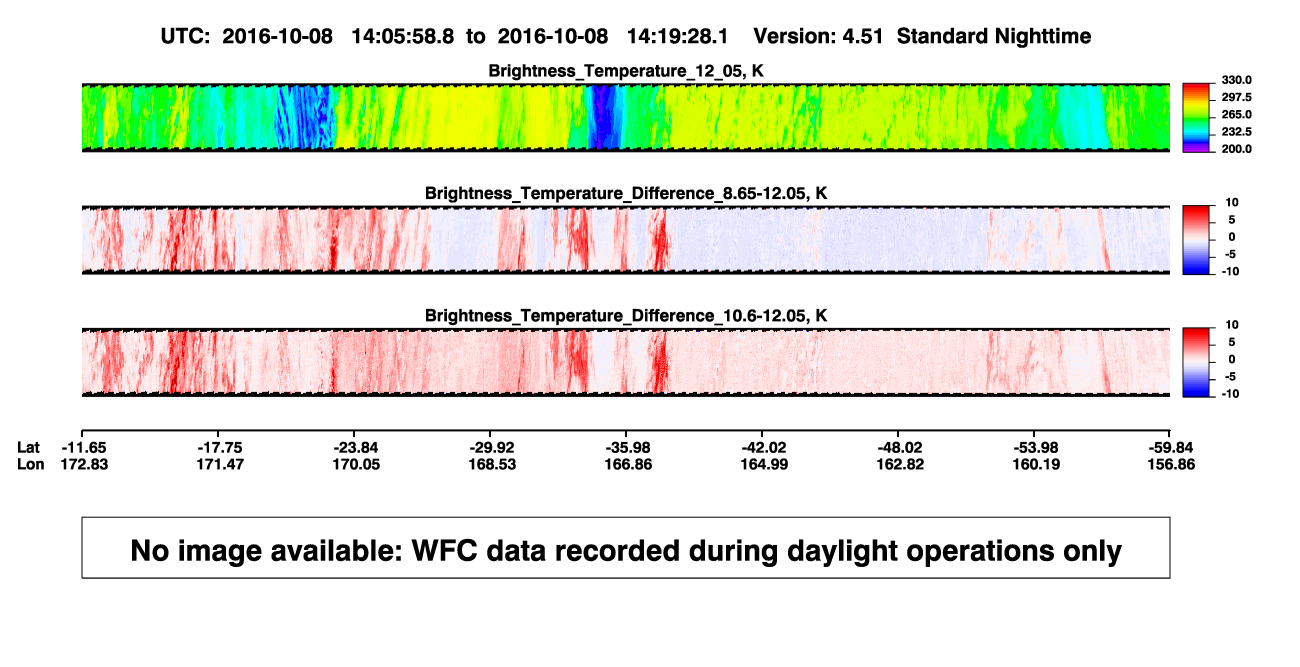This screenshot has width=1300, height=667.
Task: Click longitude value 171.47
Action: coord(218,464)
